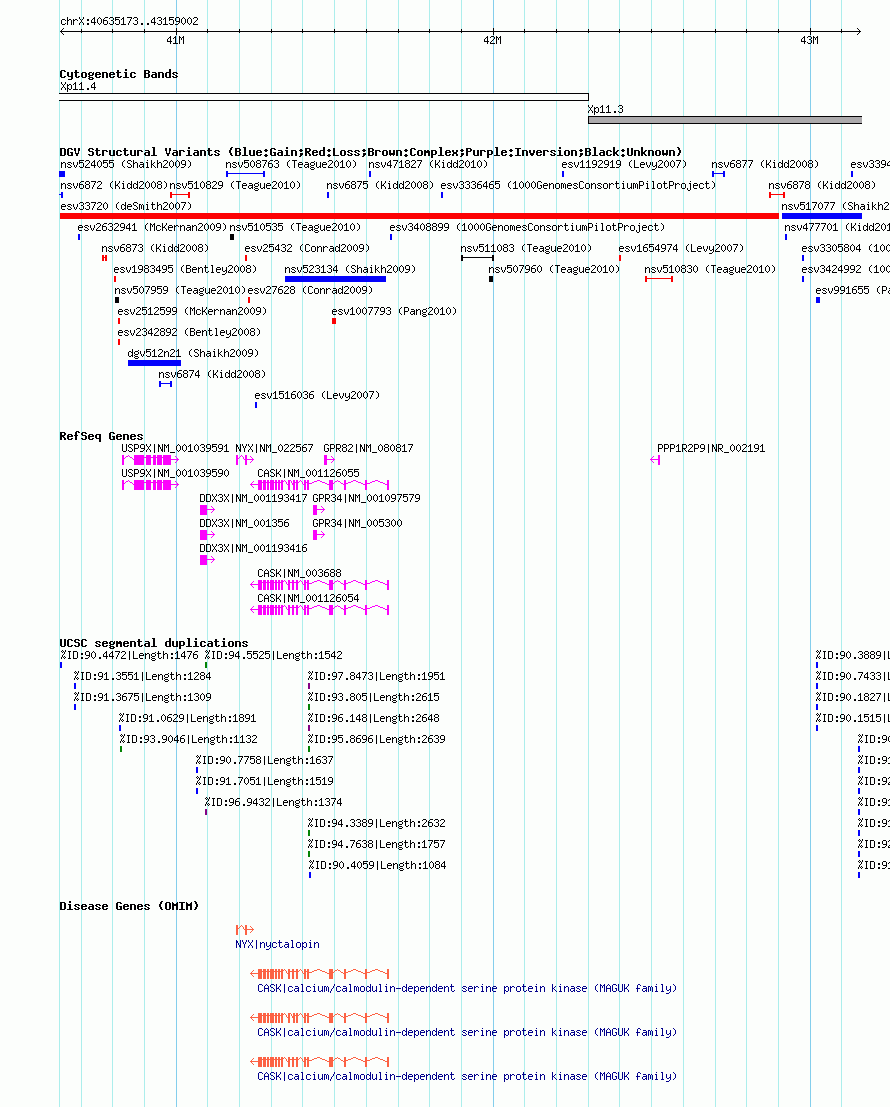Open the first CASK calcium/calmodulin-dependent kinase link

pos(467,988)
